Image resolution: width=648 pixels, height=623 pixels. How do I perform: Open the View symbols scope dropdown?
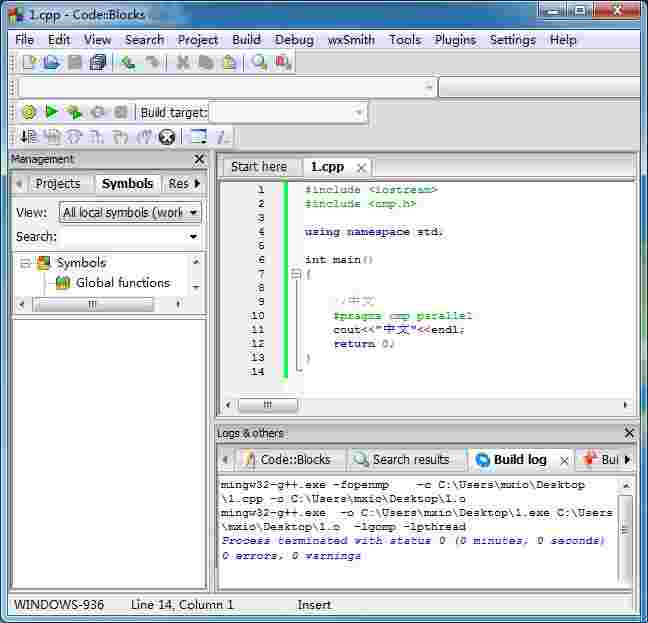click(192, 212)
